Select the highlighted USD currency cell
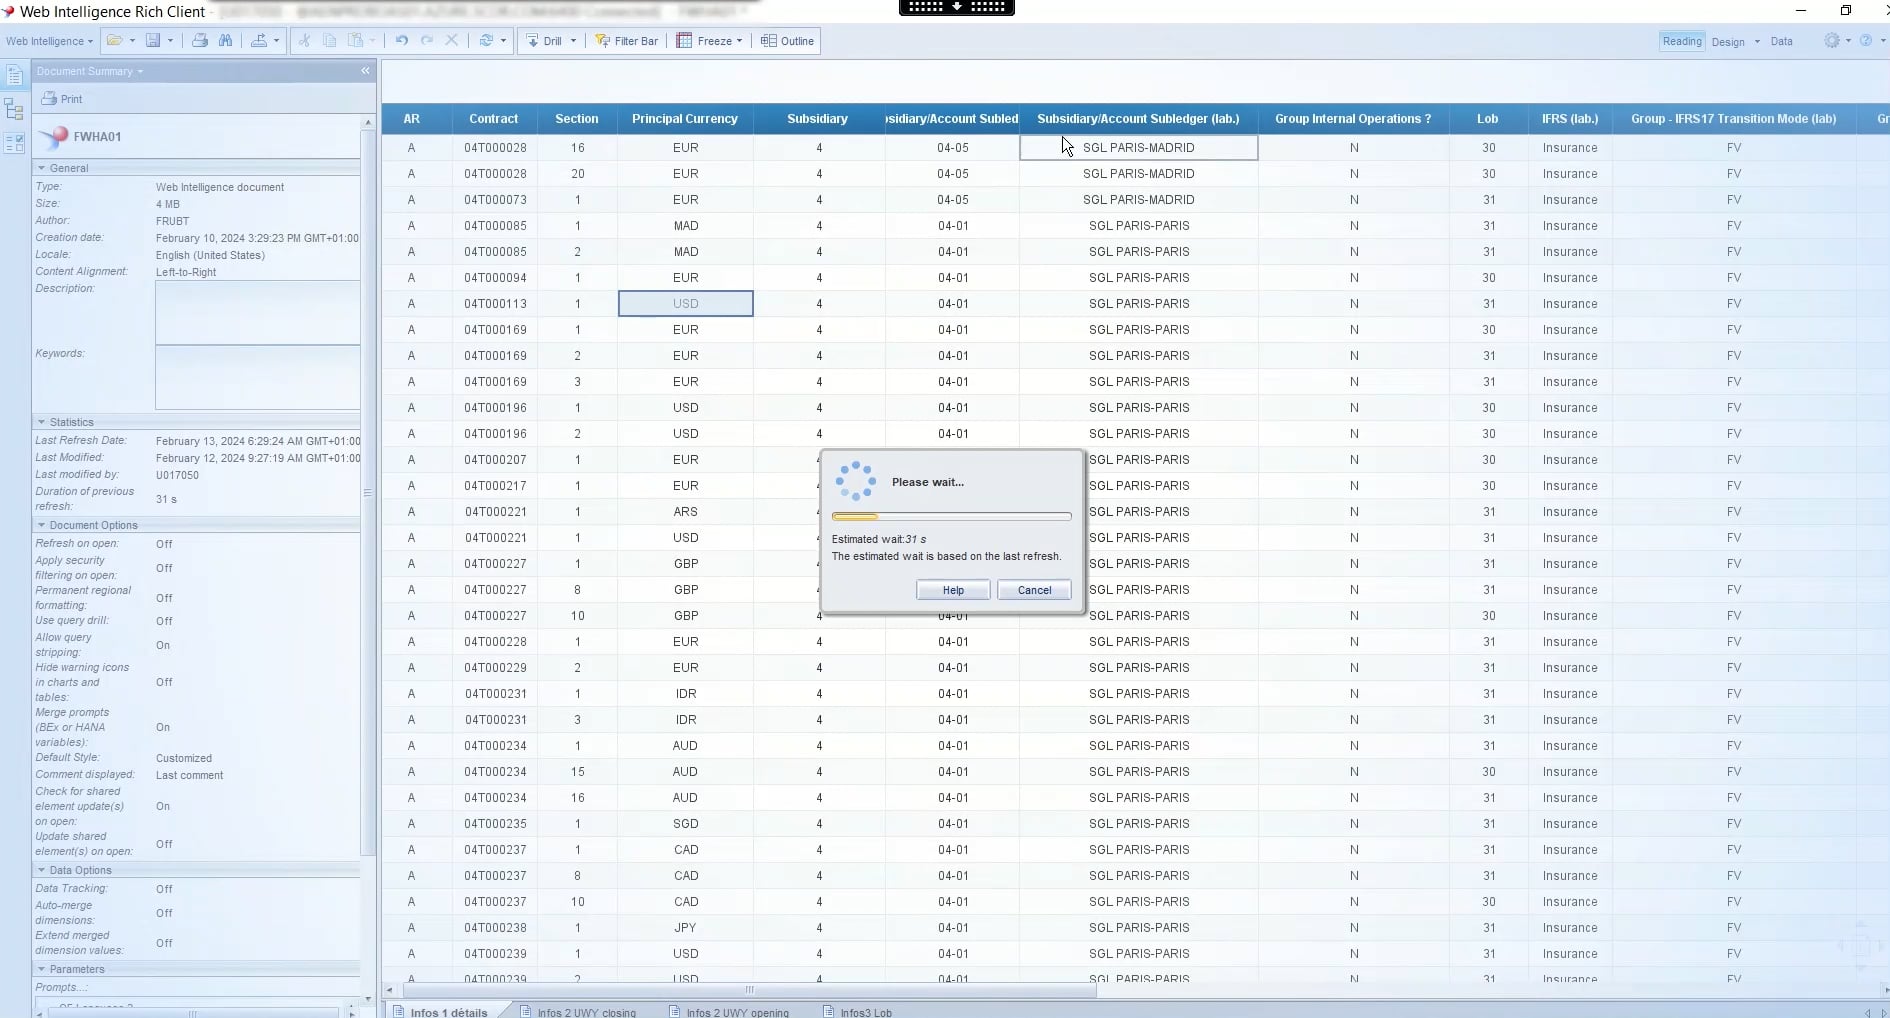 [x=685, y=303]
